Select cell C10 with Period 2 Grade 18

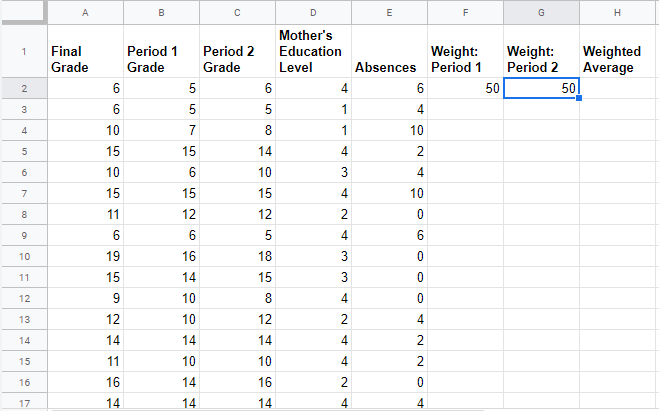tap(237, 256)
